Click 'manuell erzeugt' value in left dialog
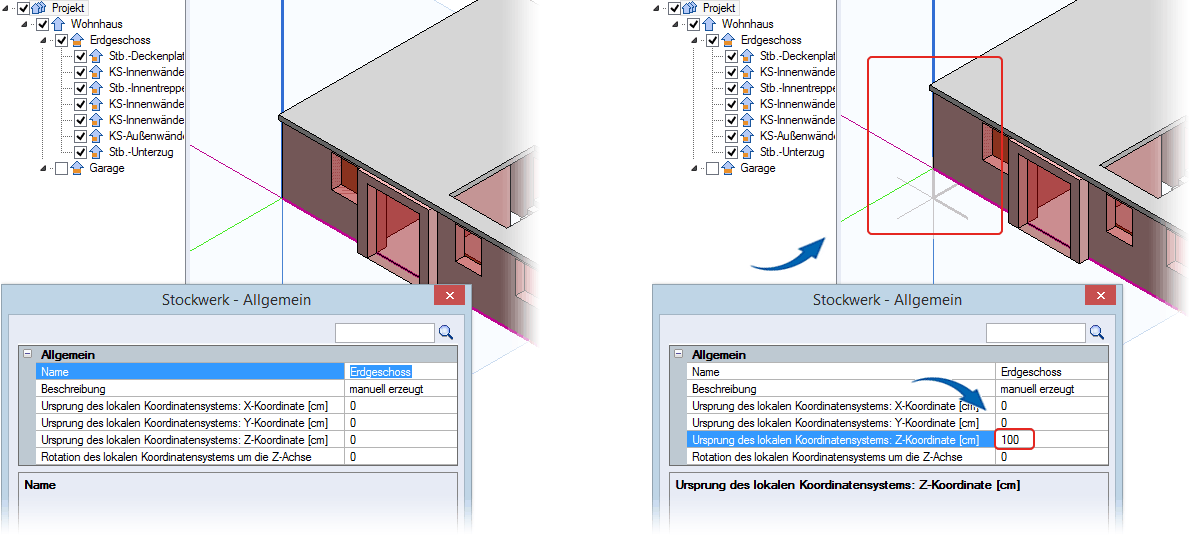The image size is (1198, 537). point(386,389)
